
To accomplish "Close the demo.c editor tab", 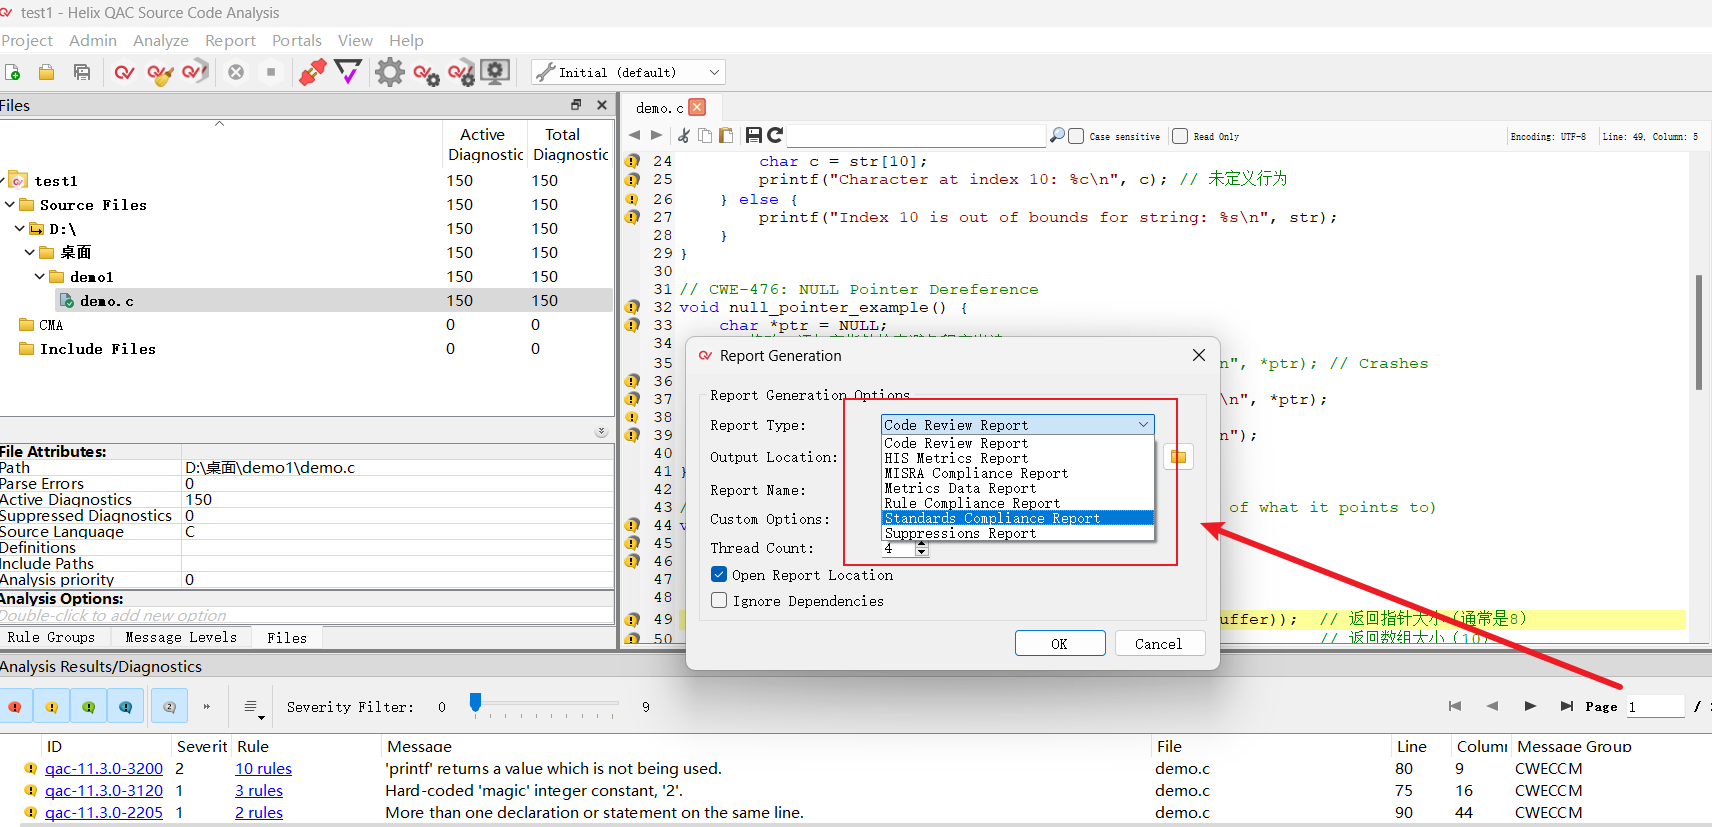I will pos(697,107).
